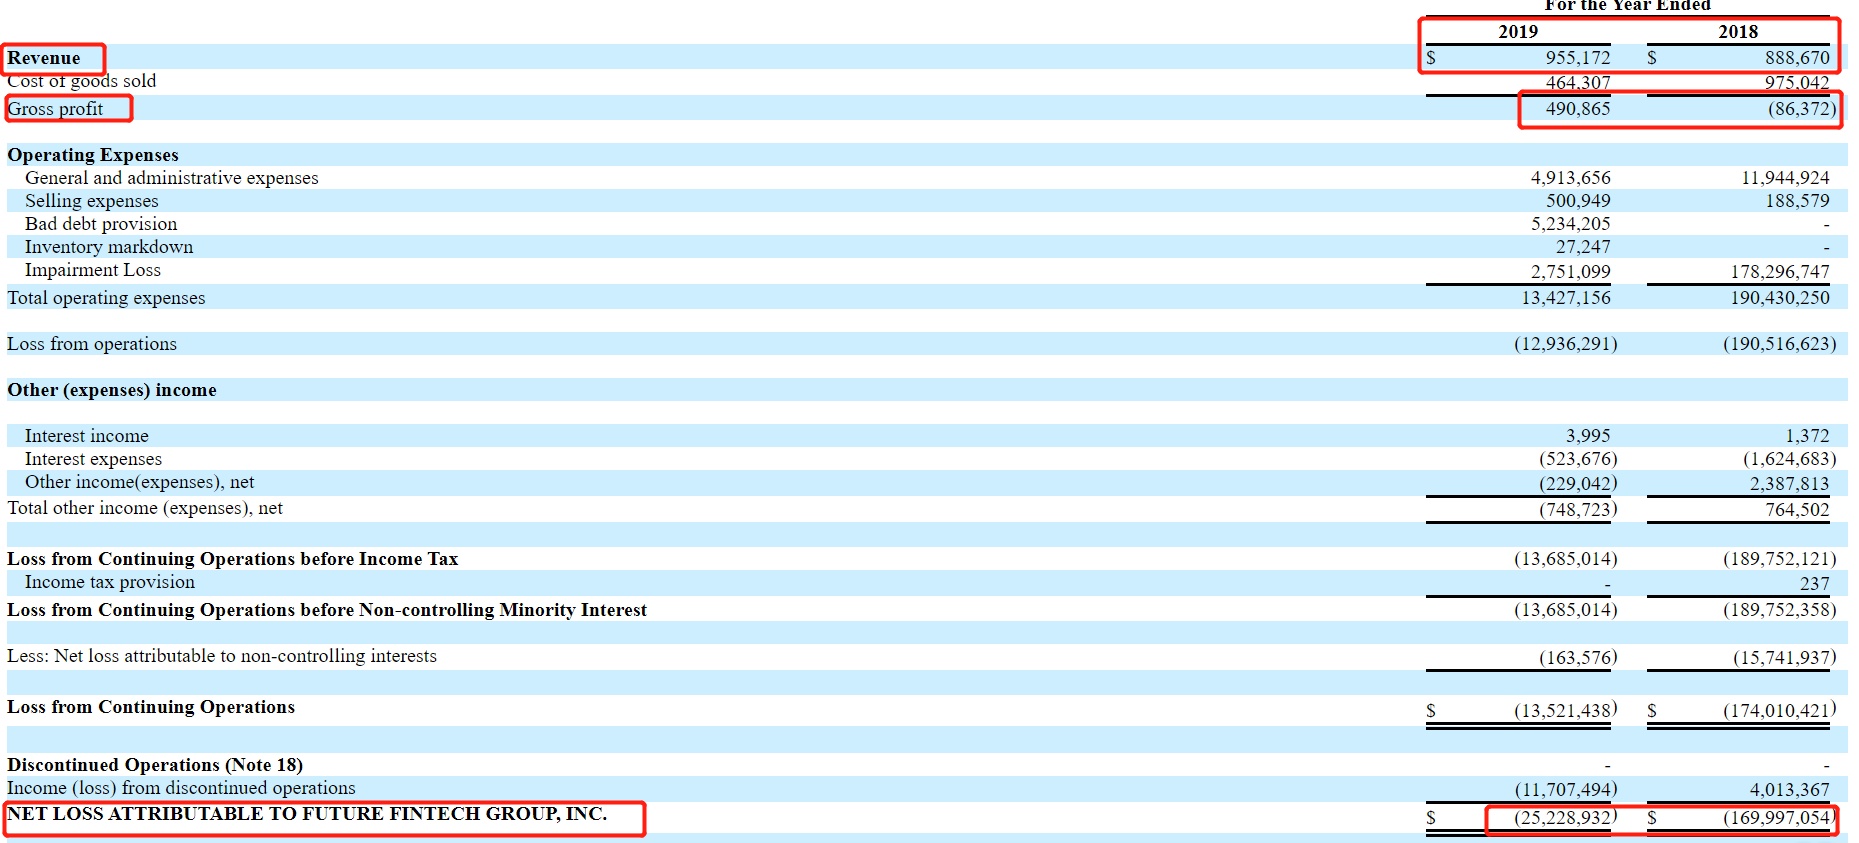Select 'Total operating expenses' label
The width and height of the screenshot is (1859, 843).
pyautogui.click(x=106, y=298)
